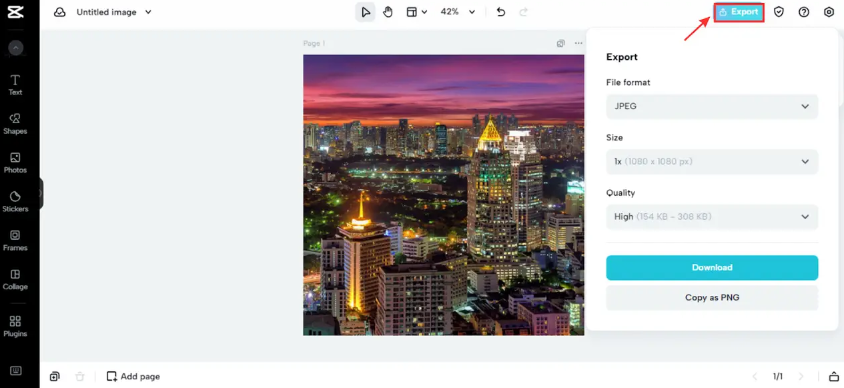
Task: Redo the last undone action
Action: [523, 12]
